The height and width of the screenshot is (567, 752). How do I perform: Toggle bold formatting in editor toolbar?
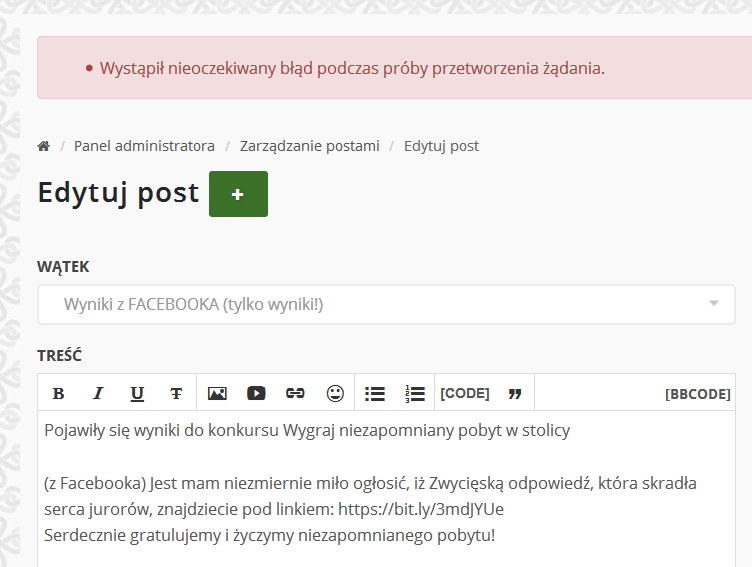point(58,393)
